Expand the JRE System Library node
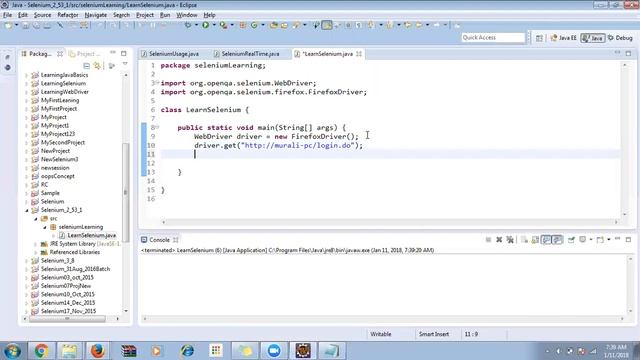This screenshot has height=360, width=640. click(x=36, y=244)
